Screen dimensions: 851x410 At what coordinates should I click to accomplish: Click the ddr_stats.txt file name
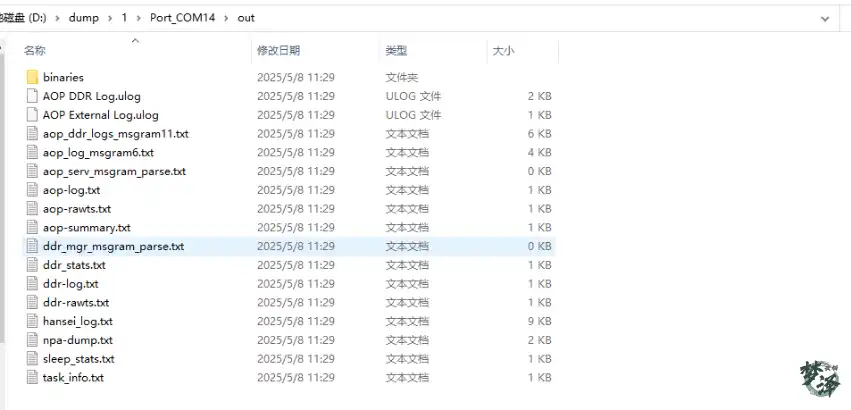tap(74, 265)
